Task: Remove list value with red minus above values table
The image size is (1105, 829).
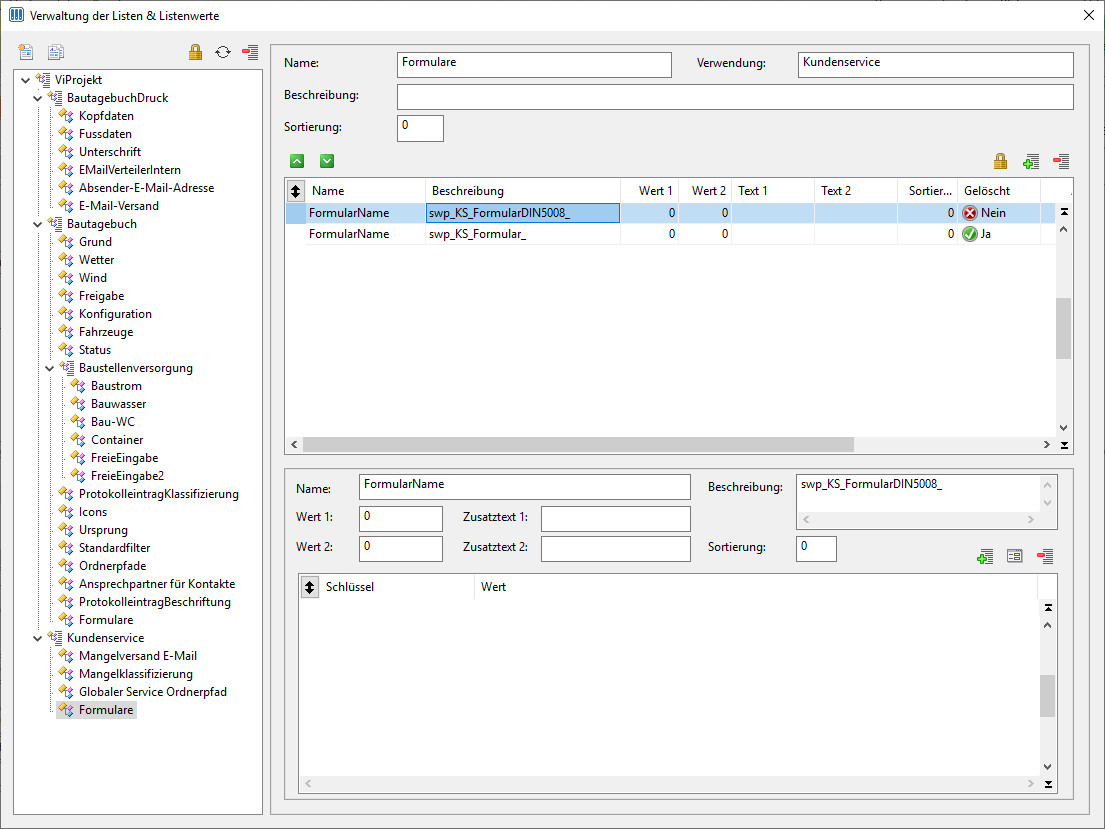Action: 1061,161
